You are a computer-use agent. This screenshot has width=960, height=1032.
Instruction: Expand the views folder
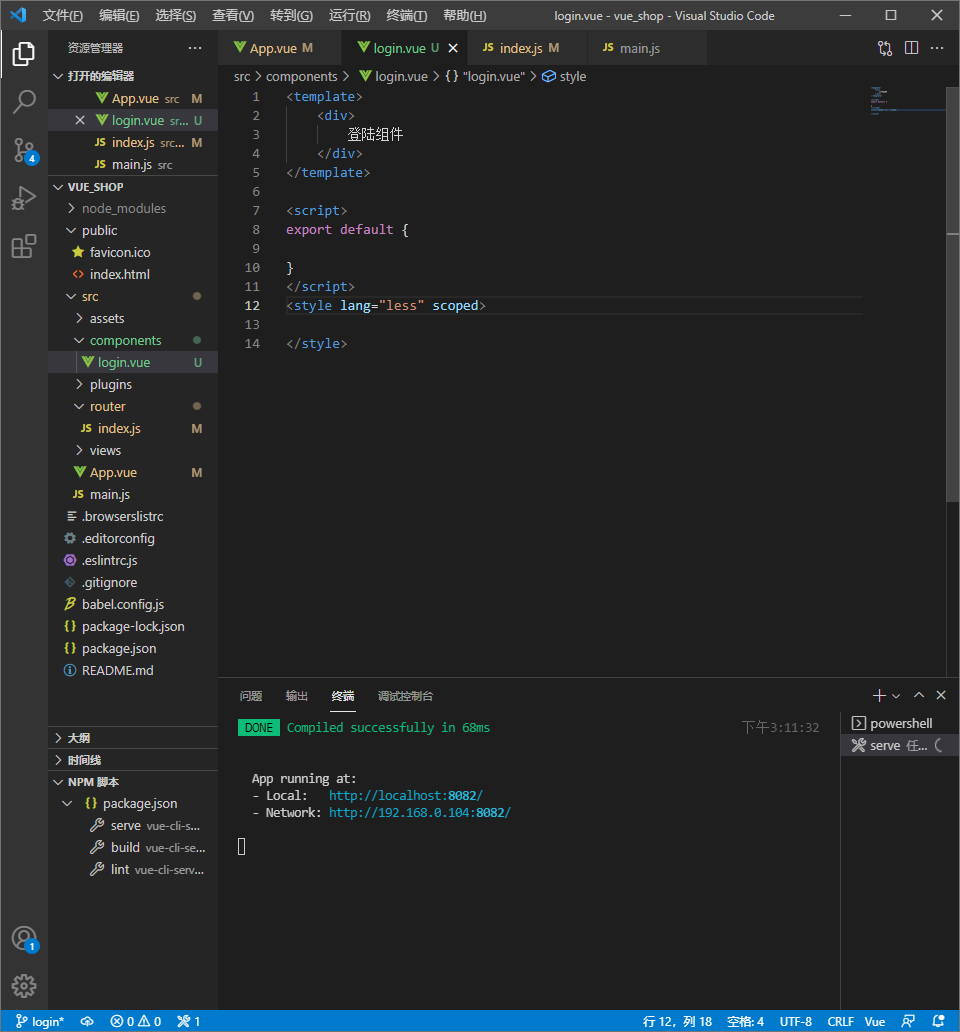pos(133,450)
